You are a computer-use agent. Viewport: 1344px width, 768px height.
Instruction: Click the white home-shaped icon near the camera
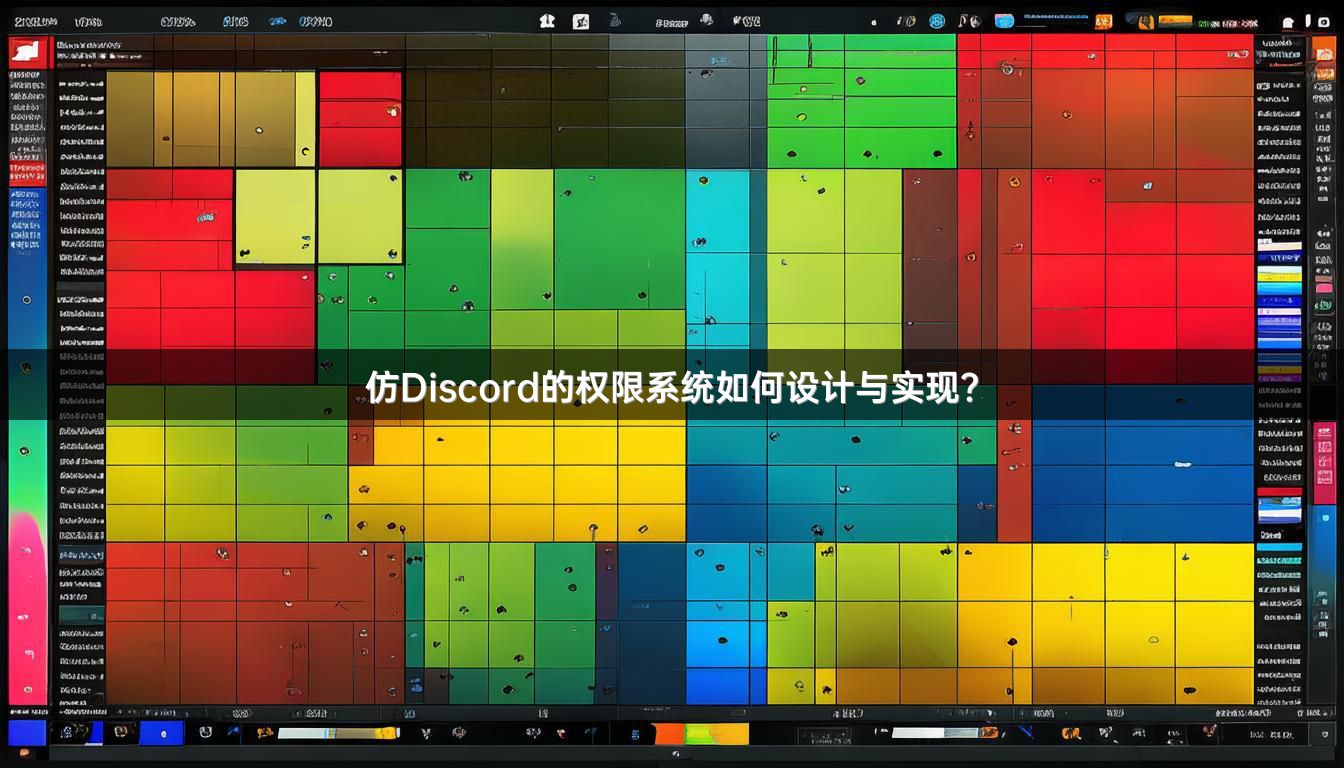click(x=1288, y=22)
